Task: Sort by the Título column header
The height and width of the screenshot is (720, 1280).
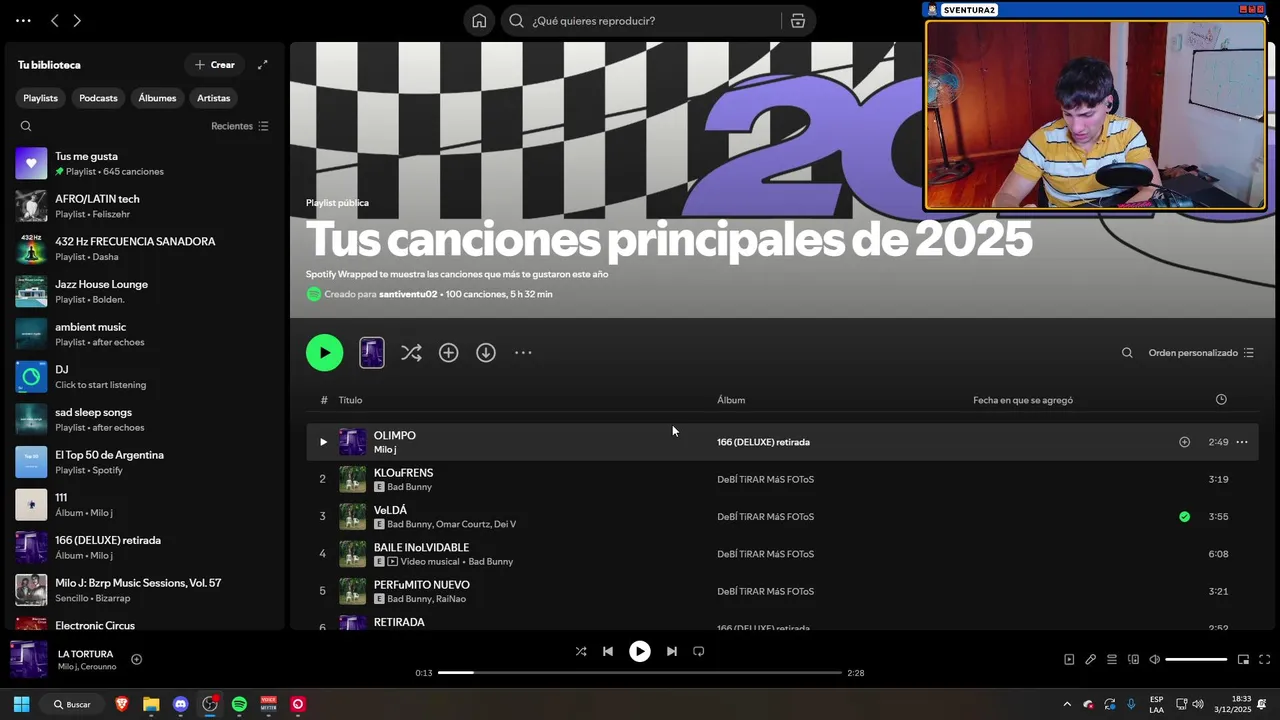Action: point(350,400)
